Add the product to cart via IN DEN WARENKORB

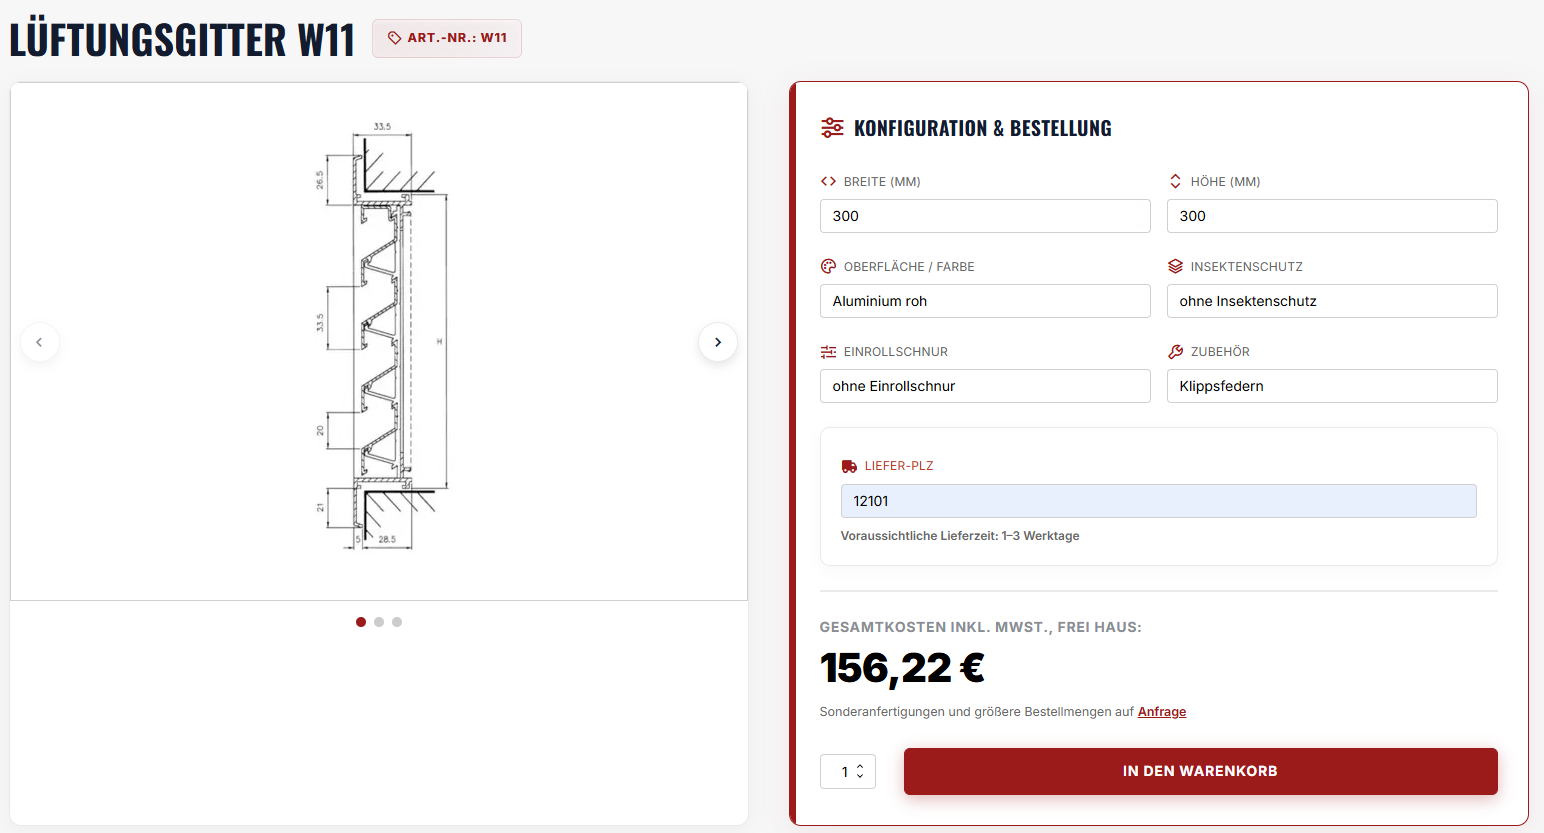click(1200, 771)
